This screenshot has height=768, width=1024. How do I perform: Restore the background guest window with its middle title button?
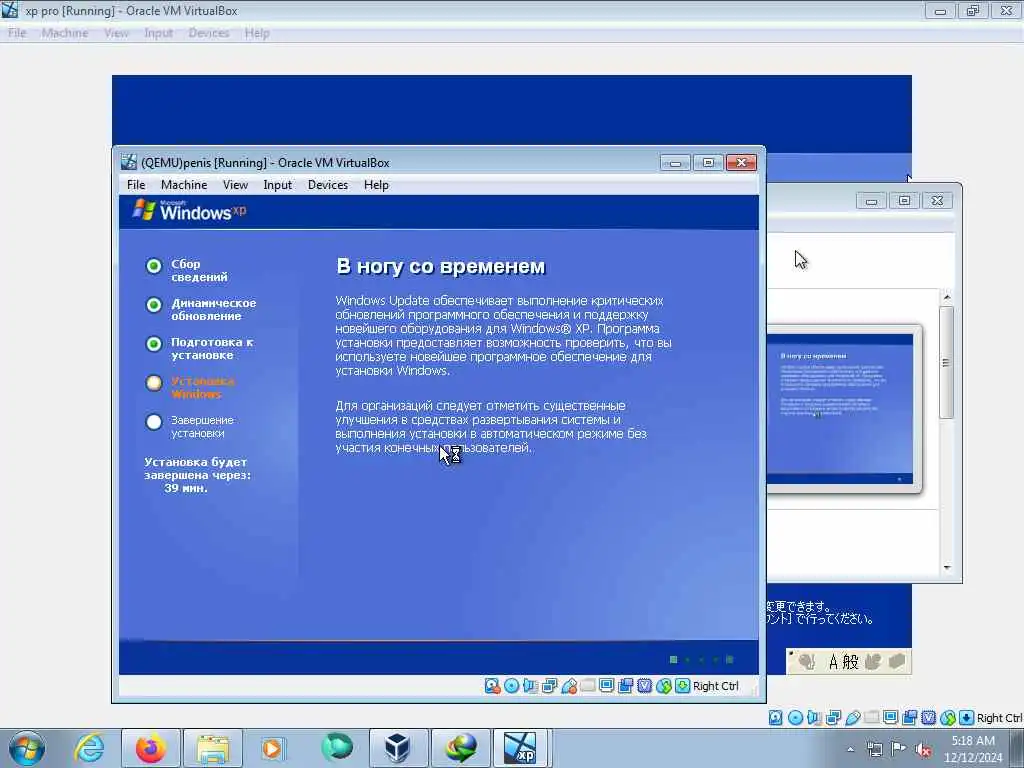[904, 200]
